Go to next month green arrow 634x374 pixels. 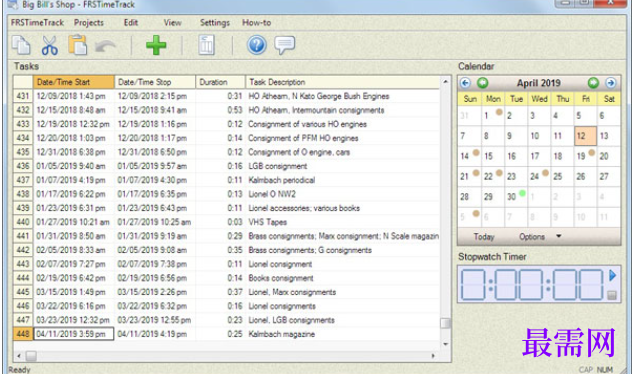click(x=593, y=83)
